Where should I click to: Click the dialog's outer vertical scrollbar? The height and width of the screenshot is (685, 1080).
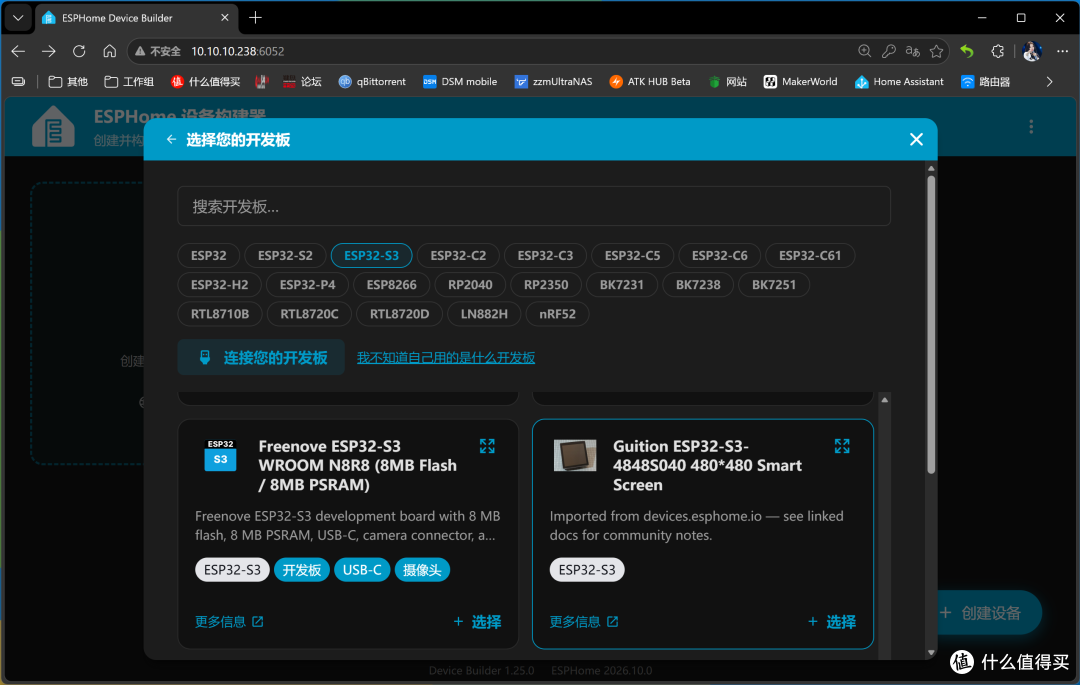click(x=931, y=325)
